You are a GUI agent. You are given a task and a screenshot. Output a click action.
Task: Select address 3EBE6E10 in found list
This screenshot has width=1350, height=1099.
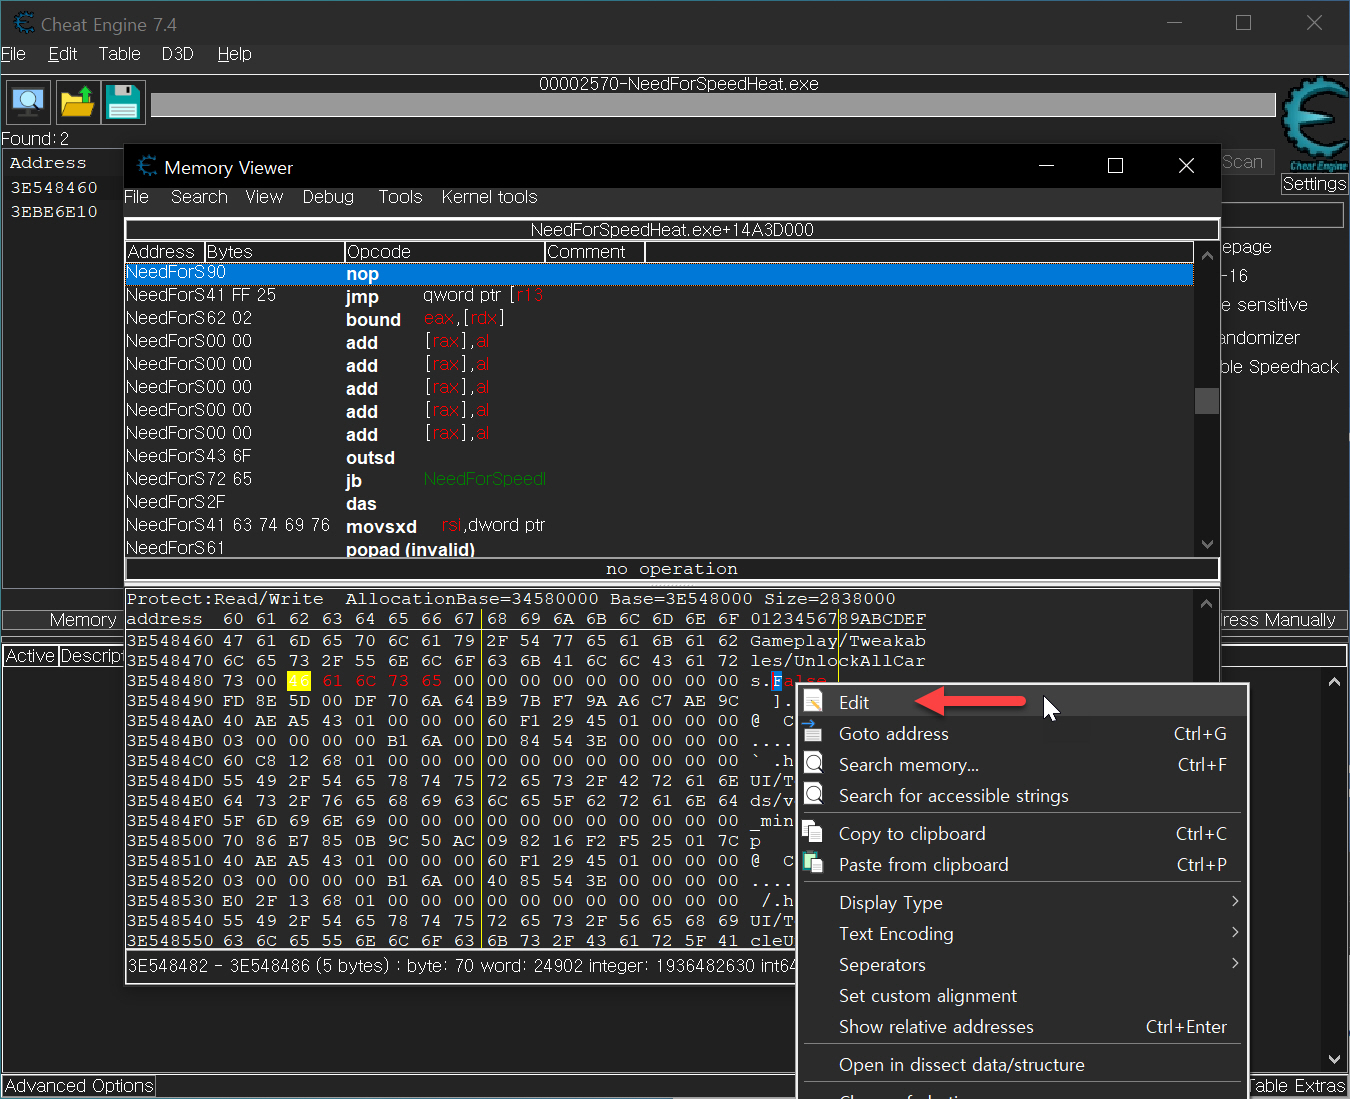pyautogui.click(x=54, y=212)
